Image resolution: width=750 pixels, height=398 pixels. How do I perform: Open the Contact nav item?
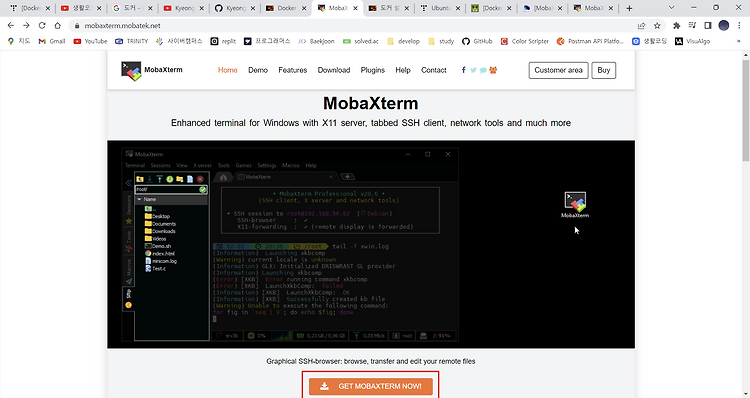point(434,70)
